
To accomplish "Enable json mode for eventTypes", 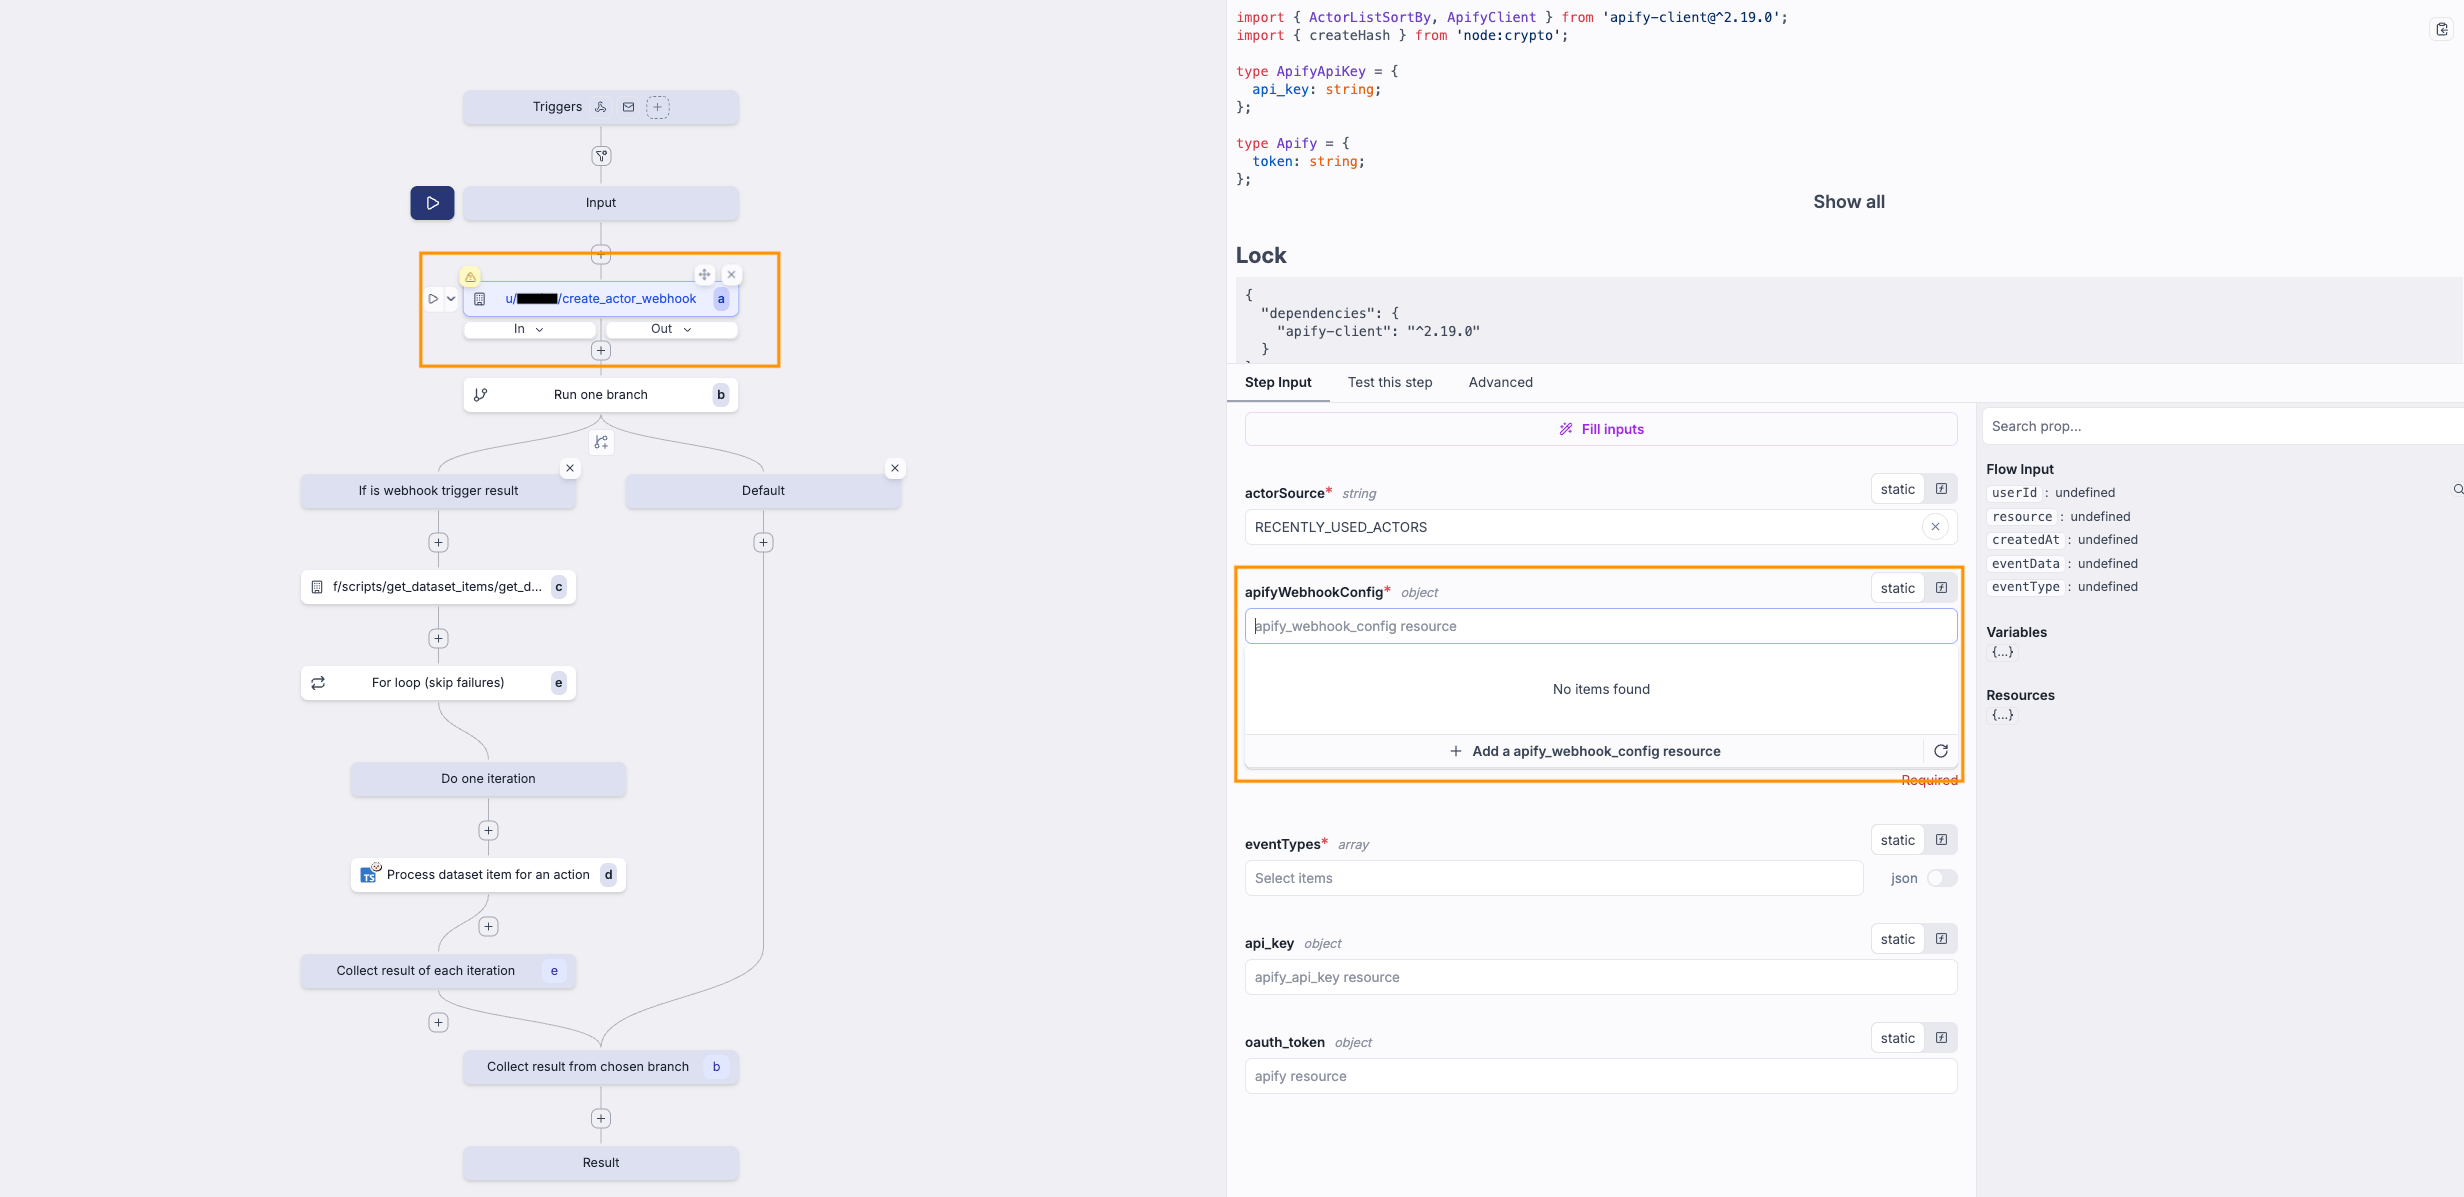I will click(1941, 878).
